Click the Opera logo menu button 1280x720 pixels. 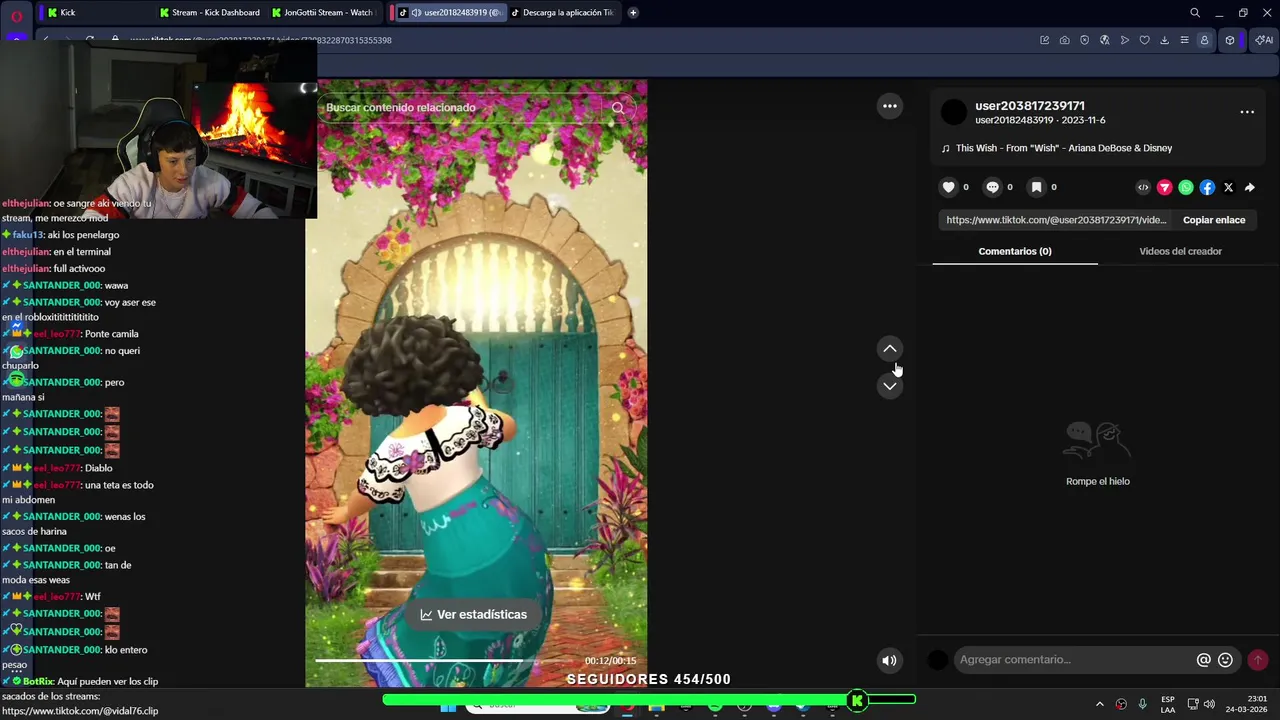pyautogui.click(x=16, y=15)
